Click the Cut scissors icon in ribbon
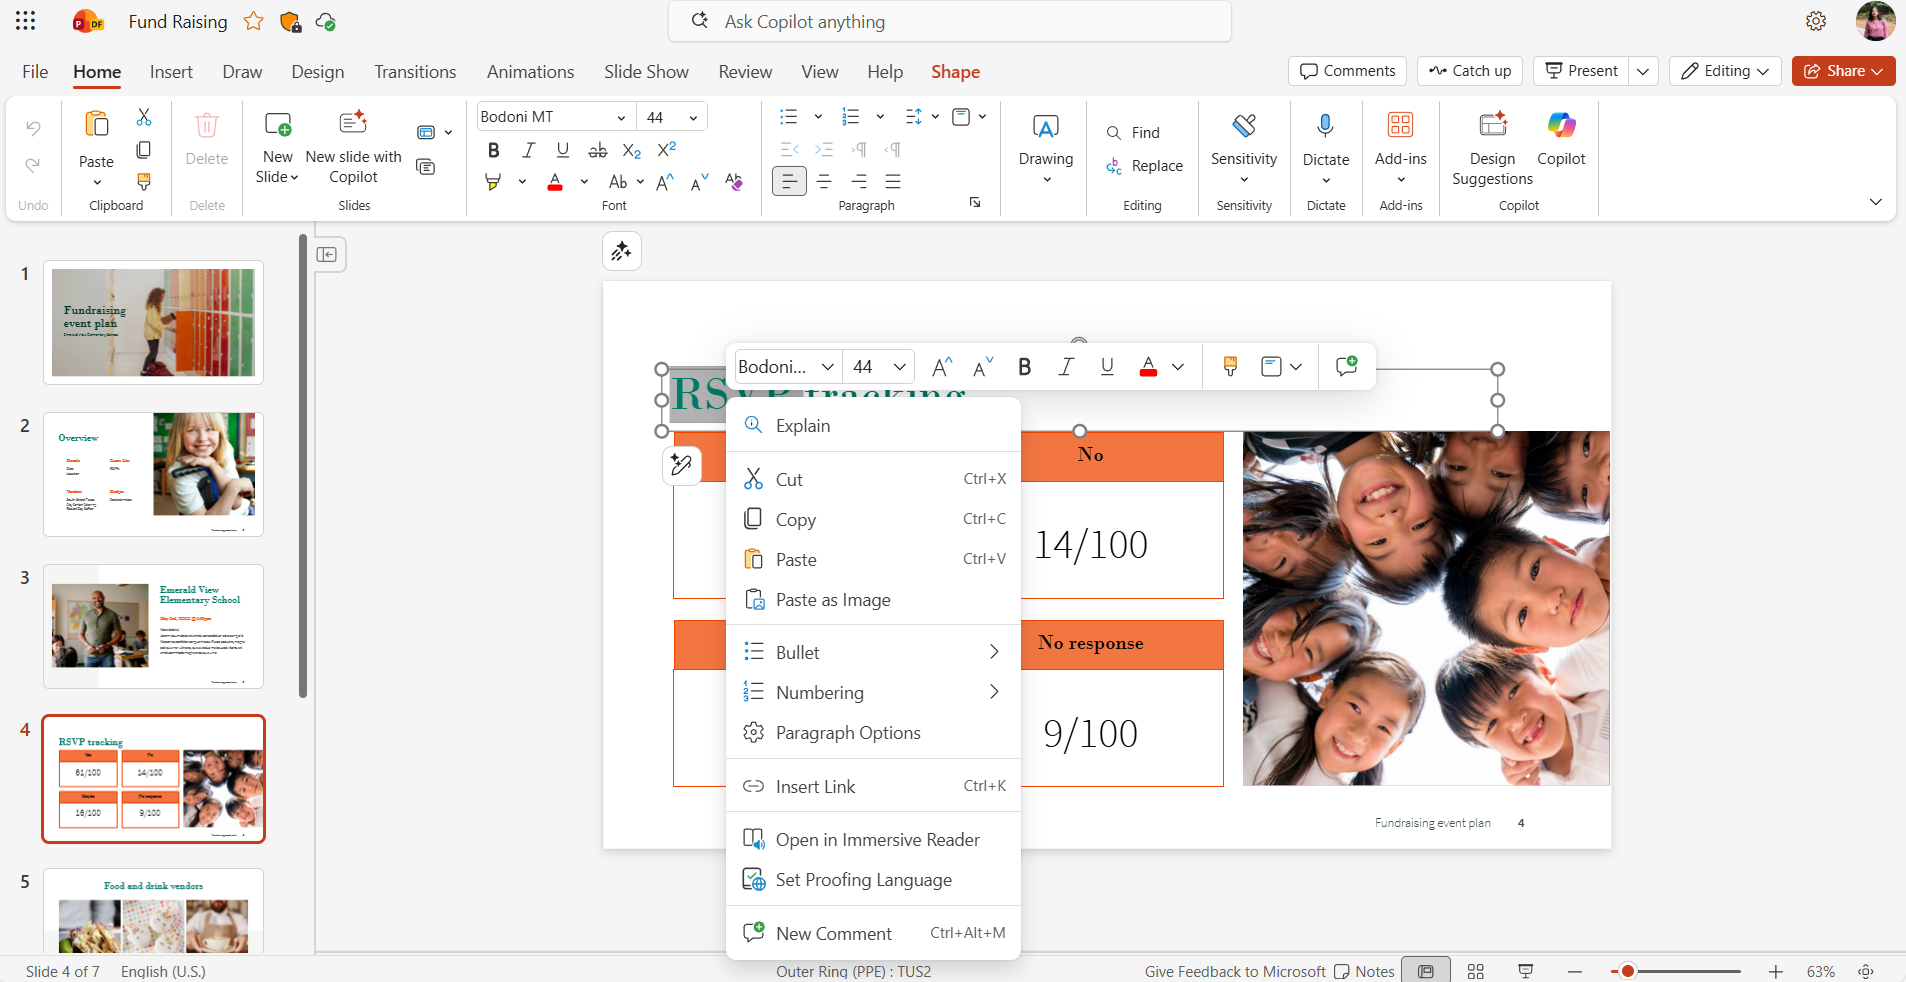This screenshot has width=1906, height=982. point(144,117)
